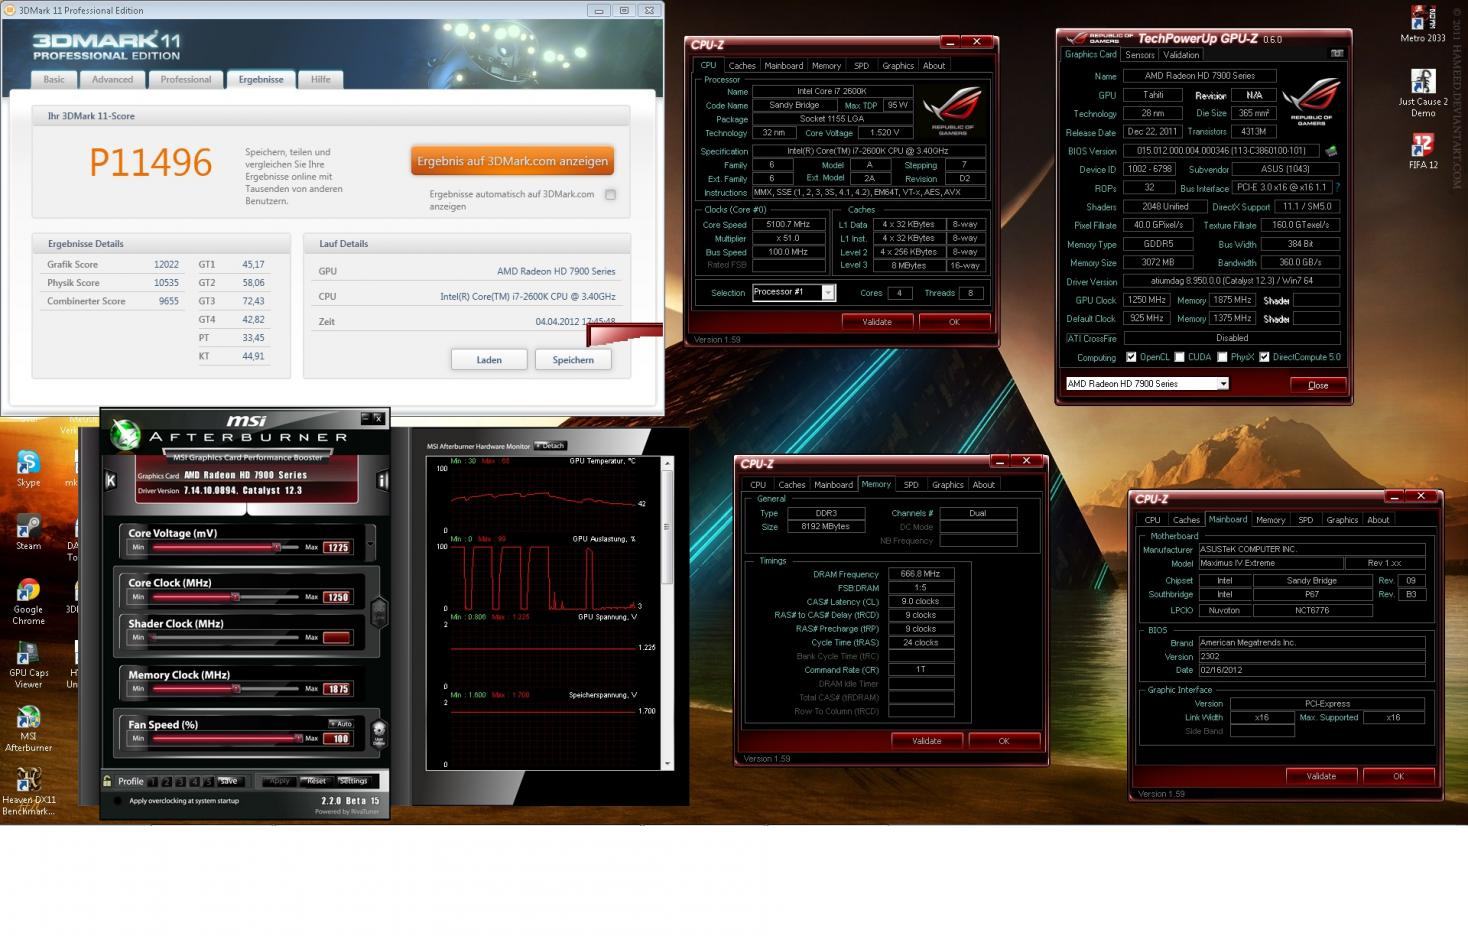Open MSI Afterburner desktop shortcut
Screen dimensions: 1468x936
point(28,728)
